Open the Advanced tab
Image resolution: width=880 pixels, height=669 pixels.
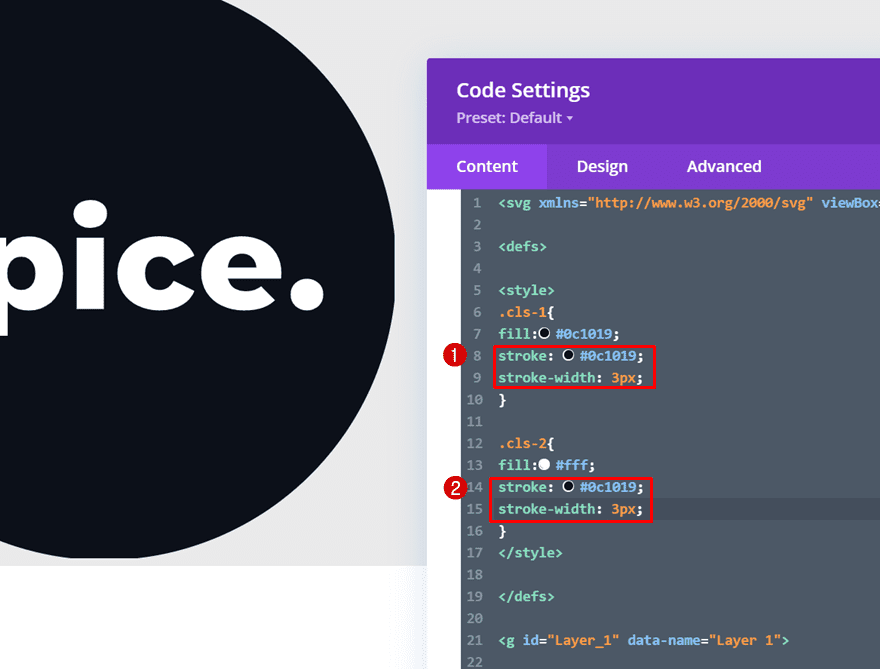(x=723, y=167)
